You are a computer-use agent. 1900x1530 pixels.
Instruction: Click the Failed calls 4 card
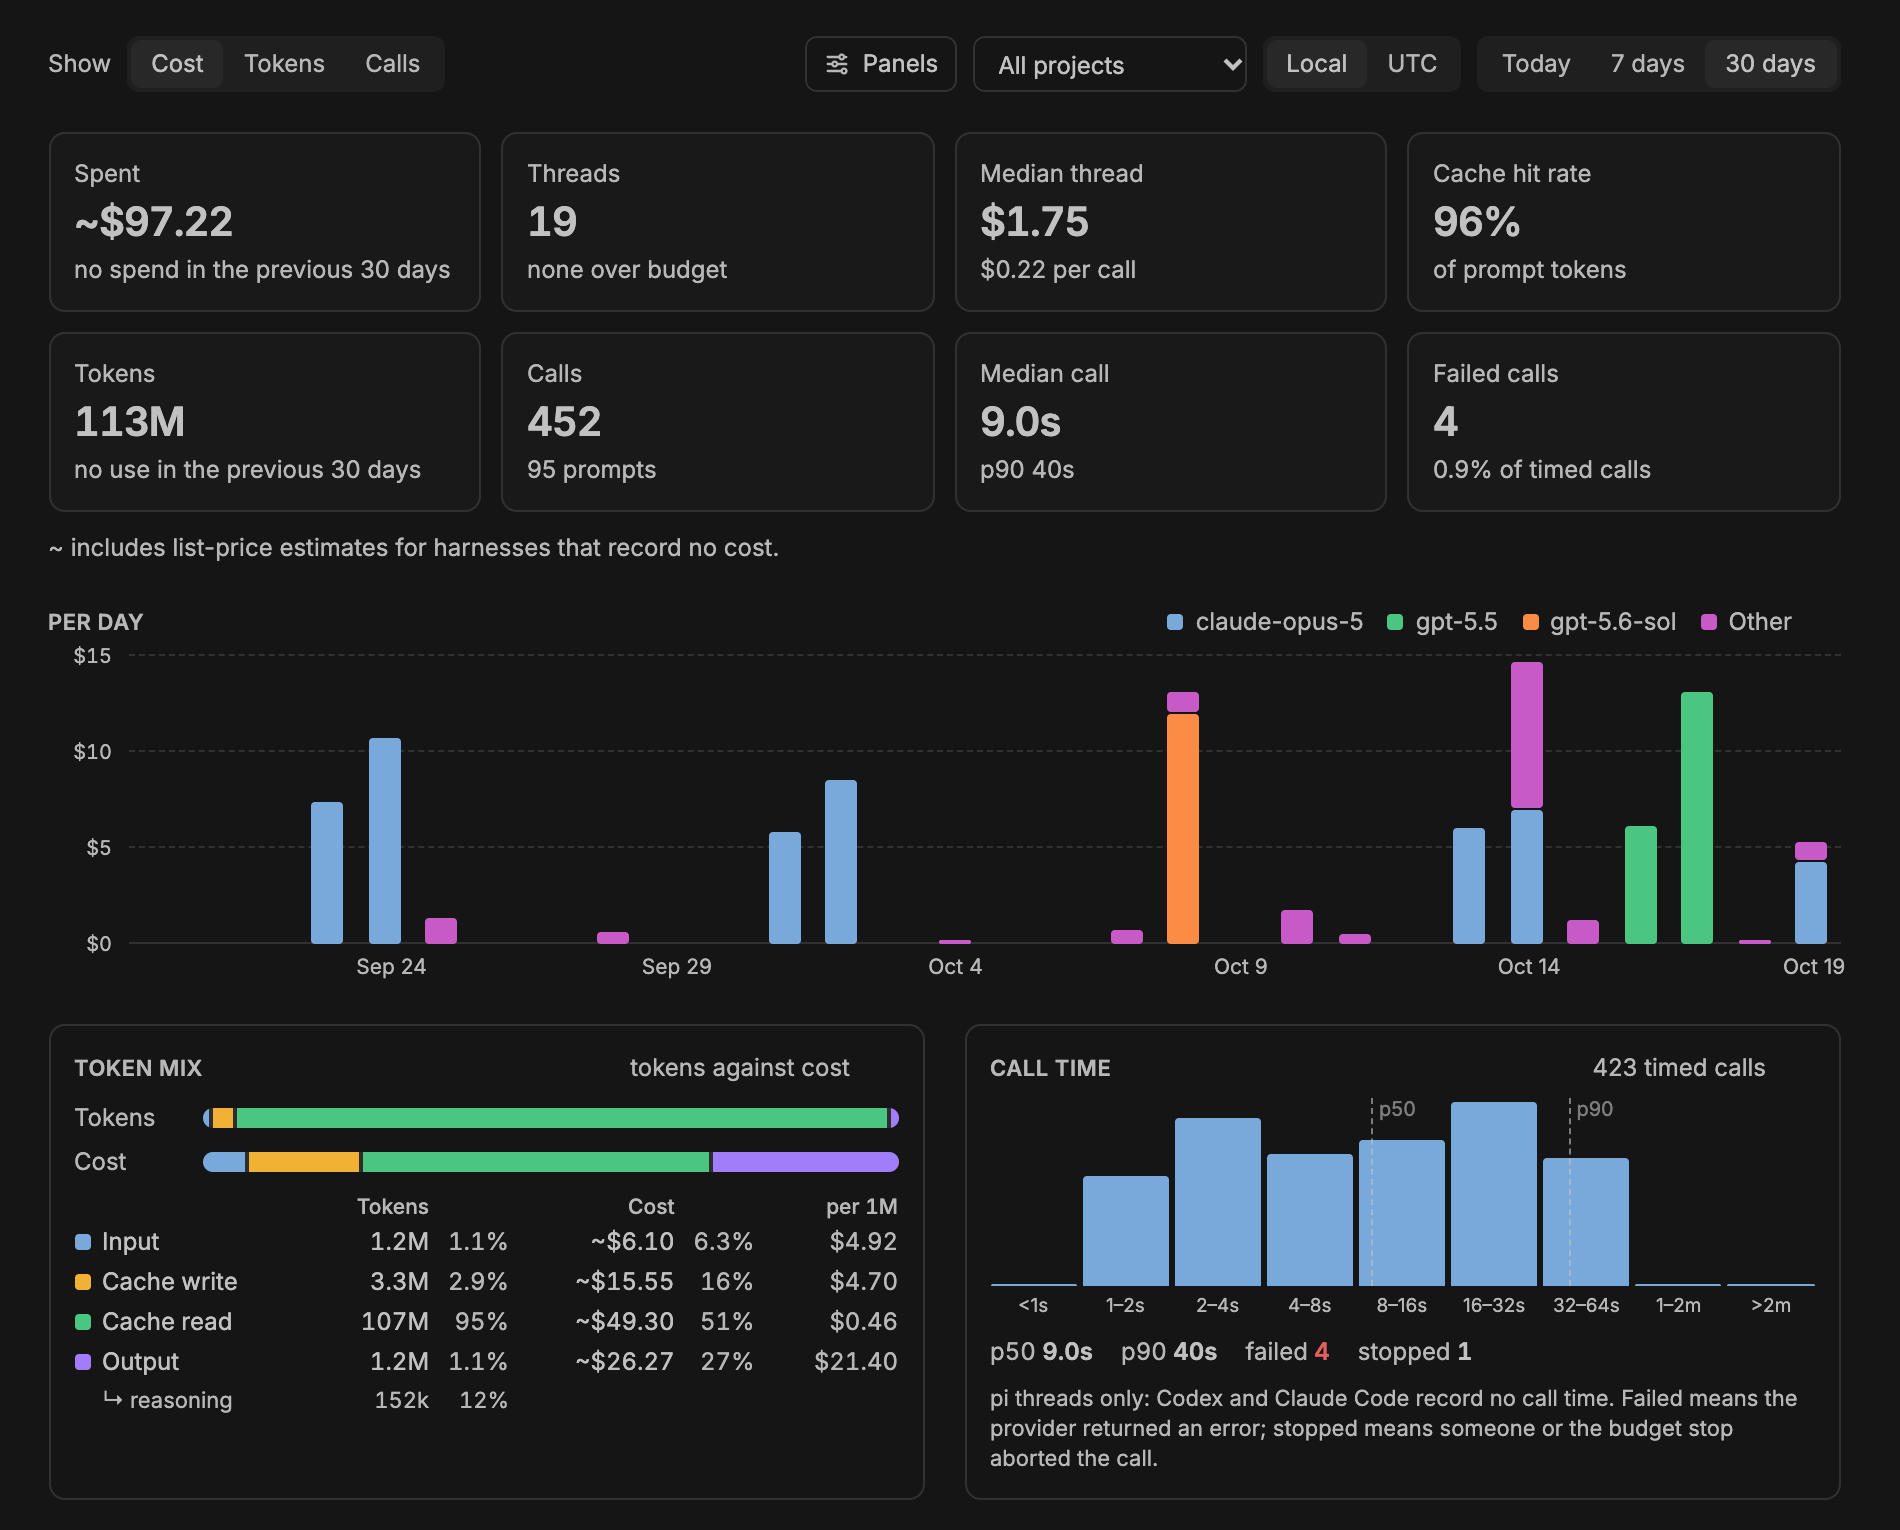click(1624, 422)
